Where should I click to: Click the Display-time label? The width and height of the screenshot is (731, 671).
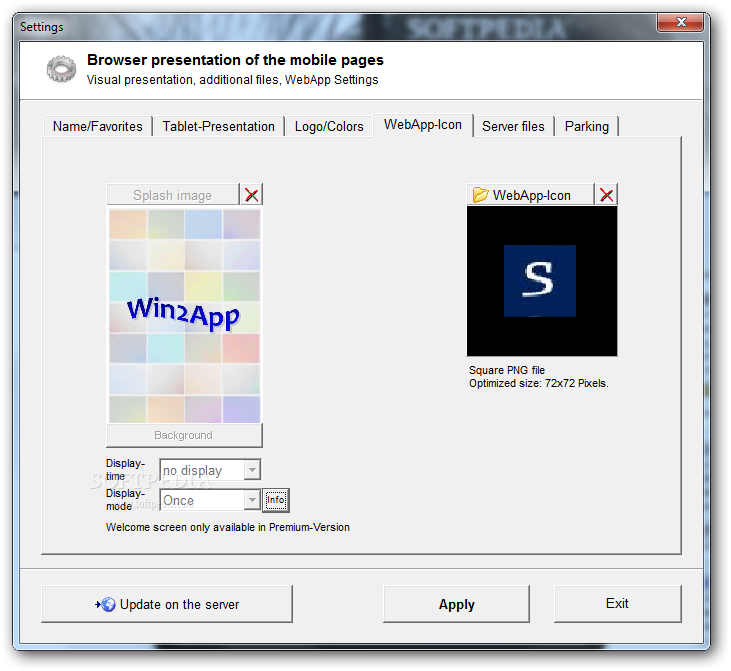point(125,470)
